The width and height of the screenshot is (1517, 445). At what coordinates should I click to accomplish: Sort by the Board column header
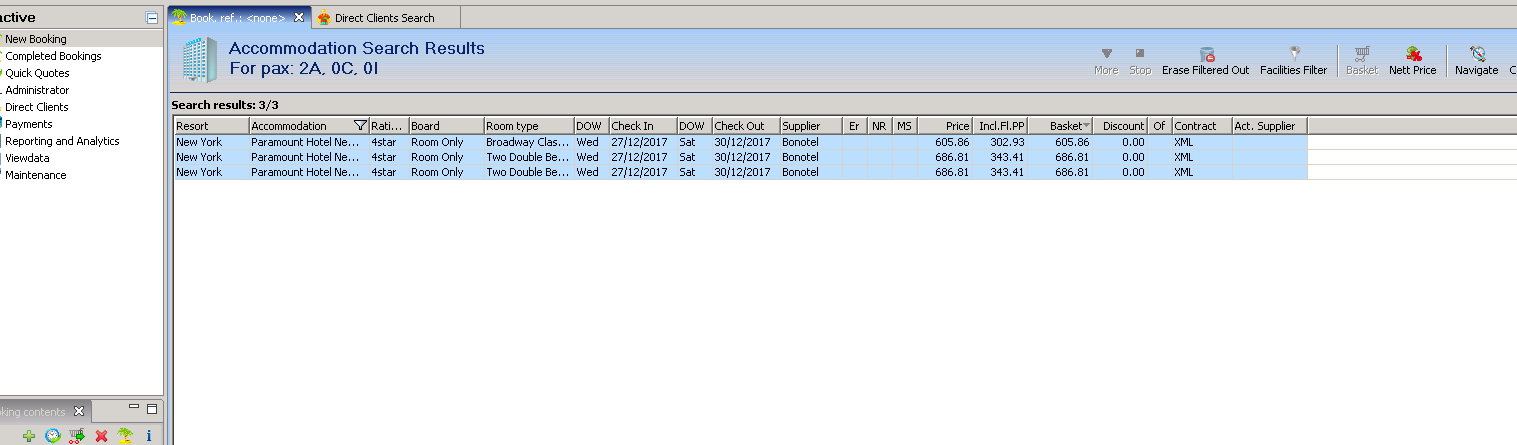click(446, 126)
